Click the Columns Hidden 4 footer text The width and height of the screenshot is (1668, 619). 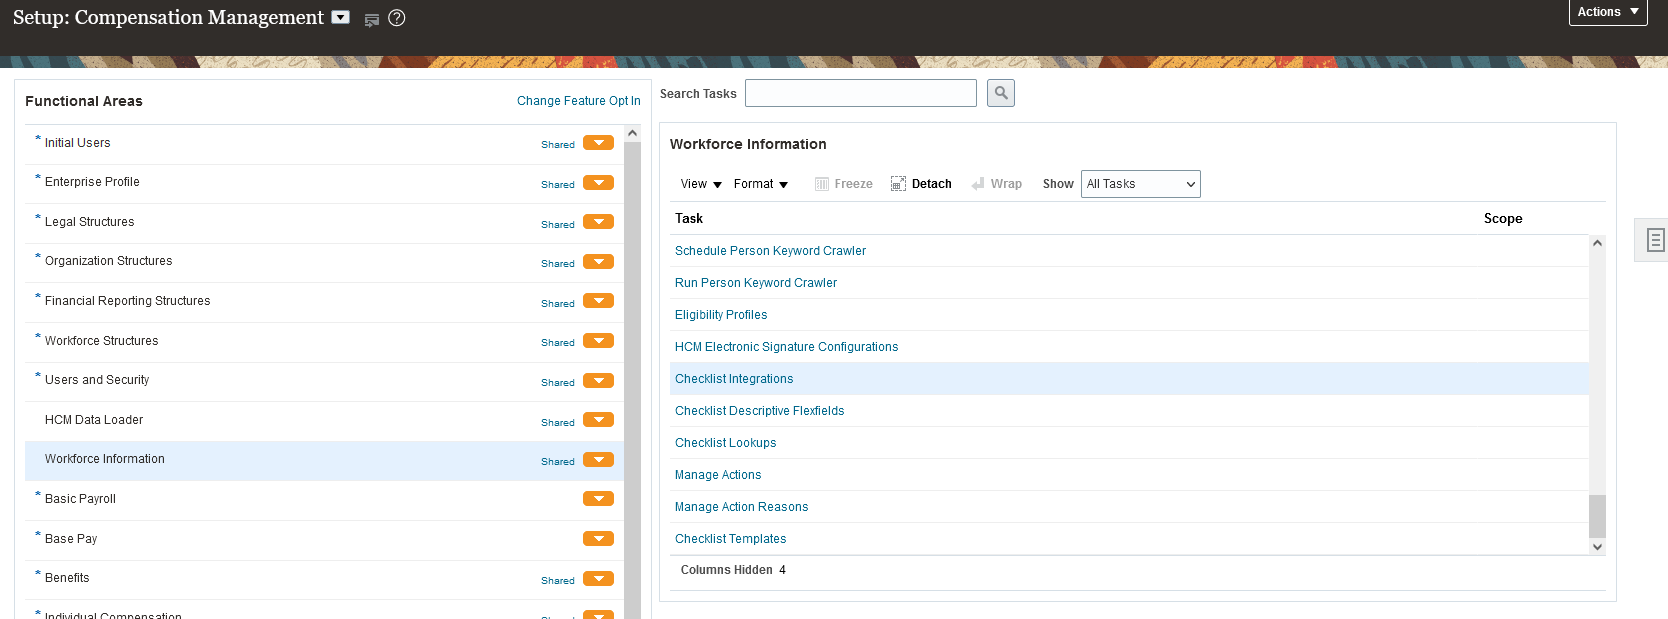point(733,570)
